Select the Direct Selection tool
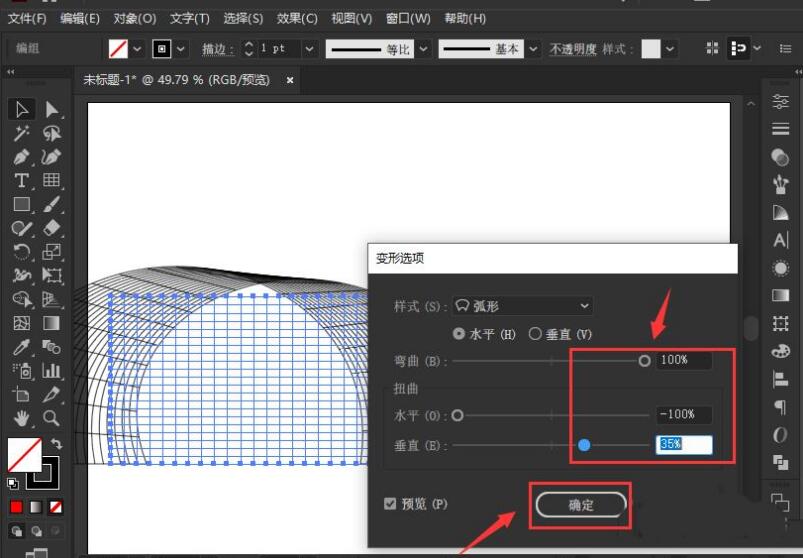The width and height of the screenshot is (803, 558). pyautogui.click(x=51, y=109)
